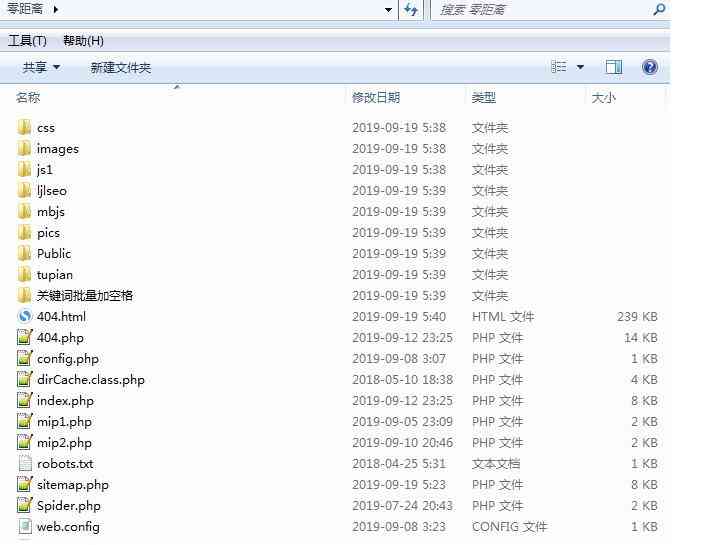The width and height of the screenshot is (710, 545).
Task: Click the 关键词批量加空格 folder icon
Action: [x=24, y=295]
